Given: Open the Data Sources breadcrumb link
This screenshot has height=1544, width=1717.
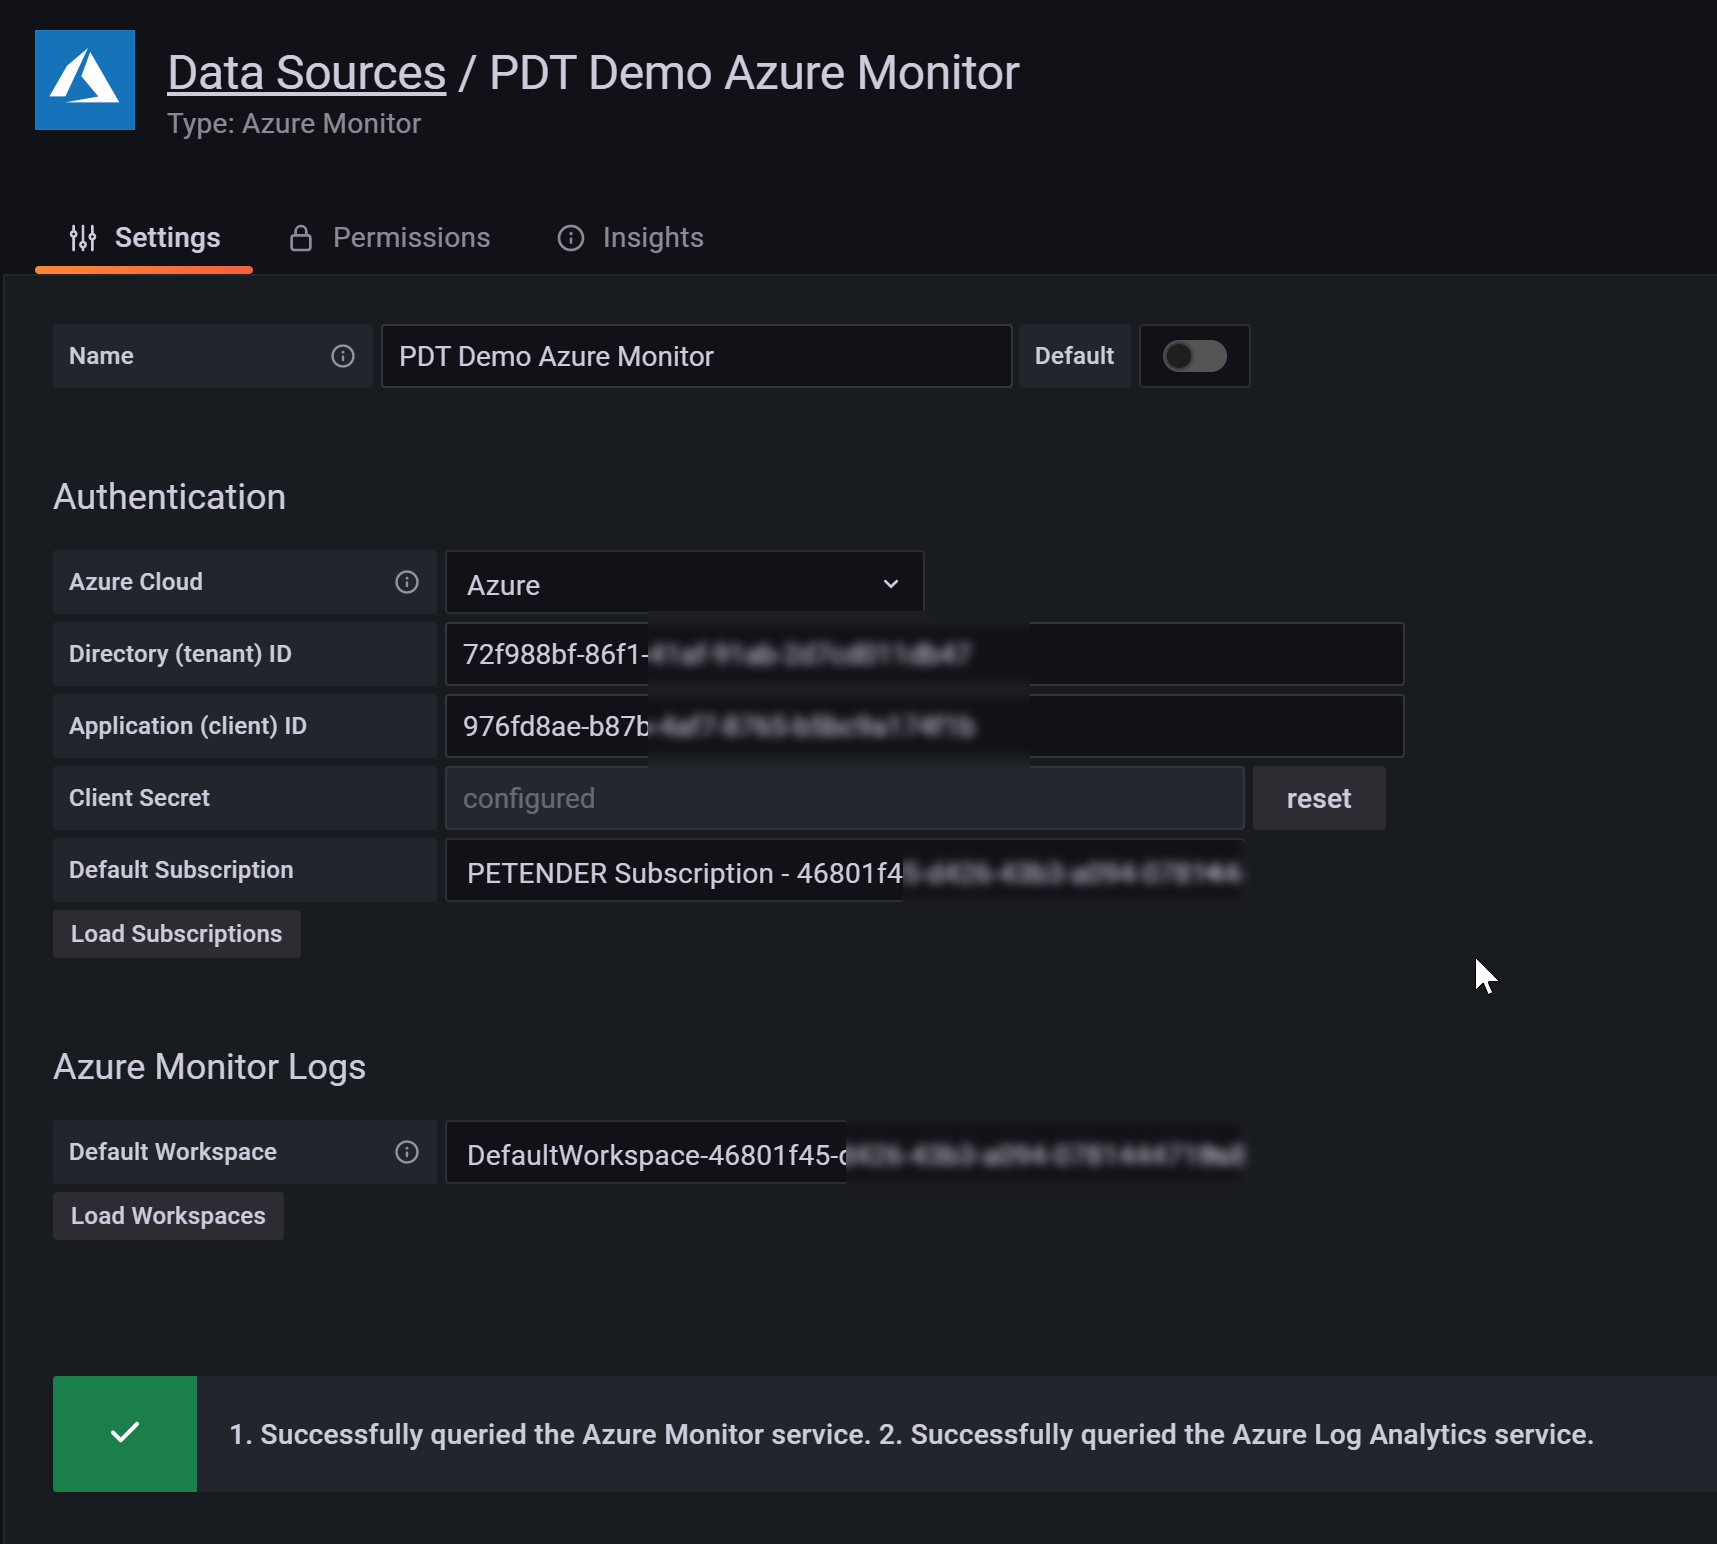Looking at the screenshot, I should [x=306, y=73].
